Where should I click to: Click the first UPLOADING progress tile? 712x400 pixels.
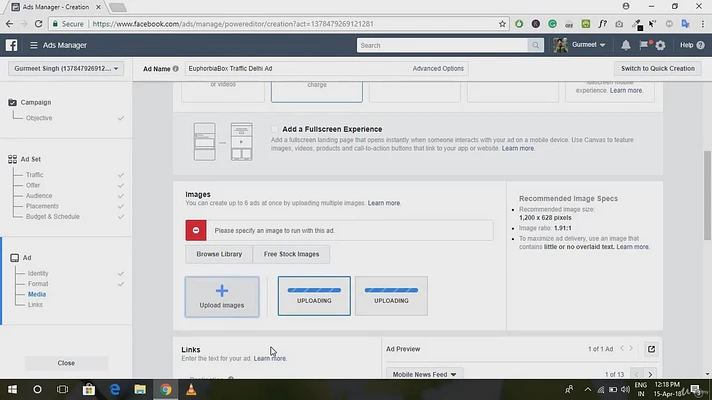pos(314,296)
